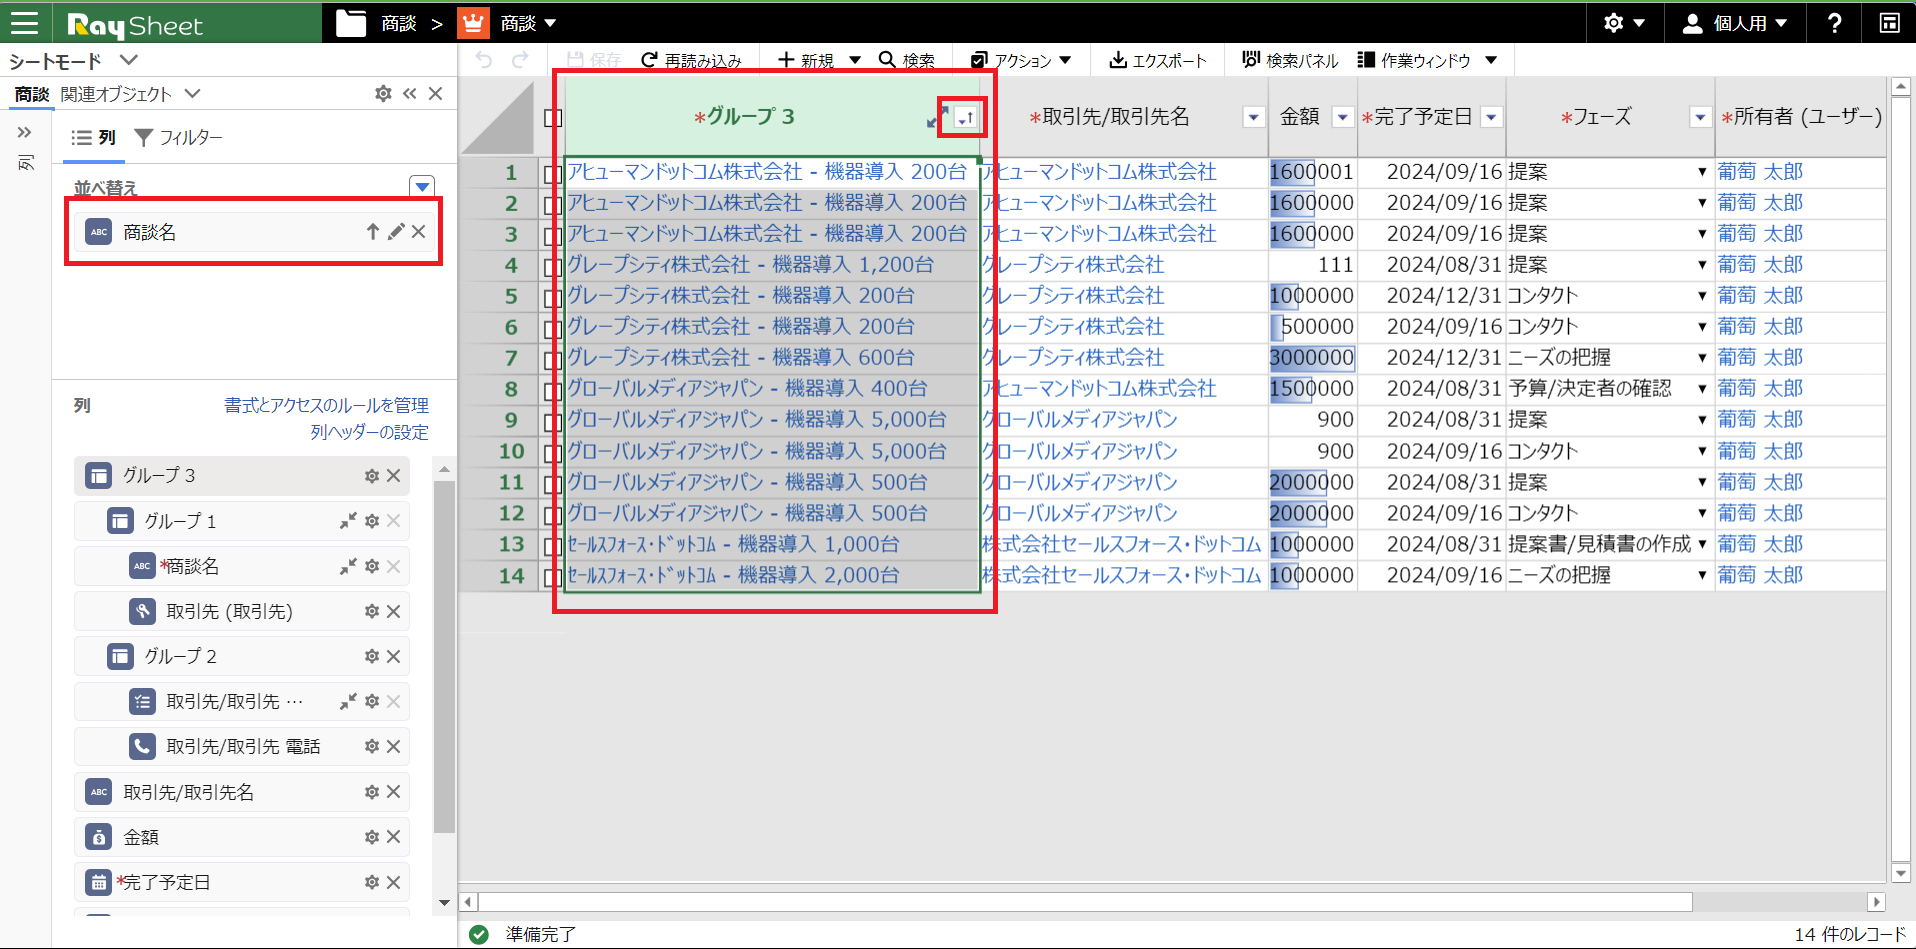Remove グループ 3 from column list
The image size is (1916, 949).
coord(394,476)
